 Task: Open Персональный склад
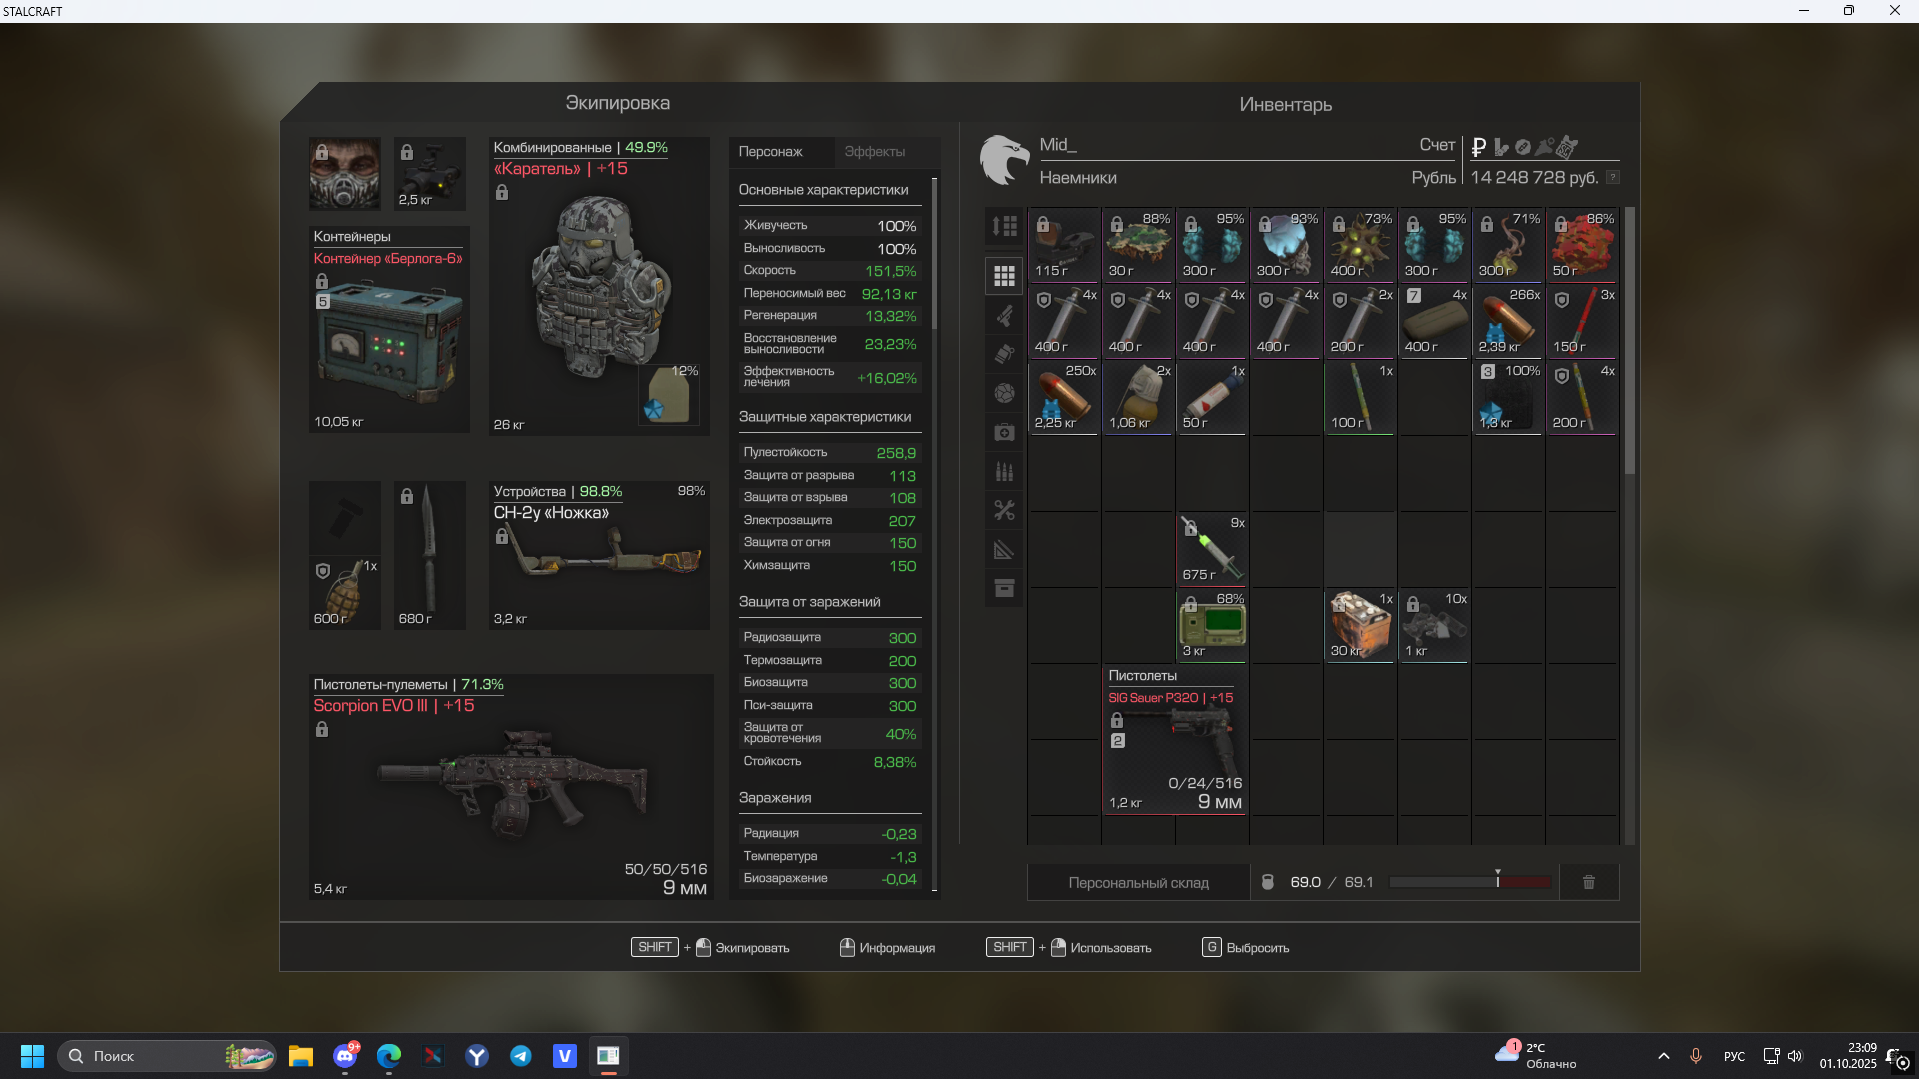(x=1138, y=883)
